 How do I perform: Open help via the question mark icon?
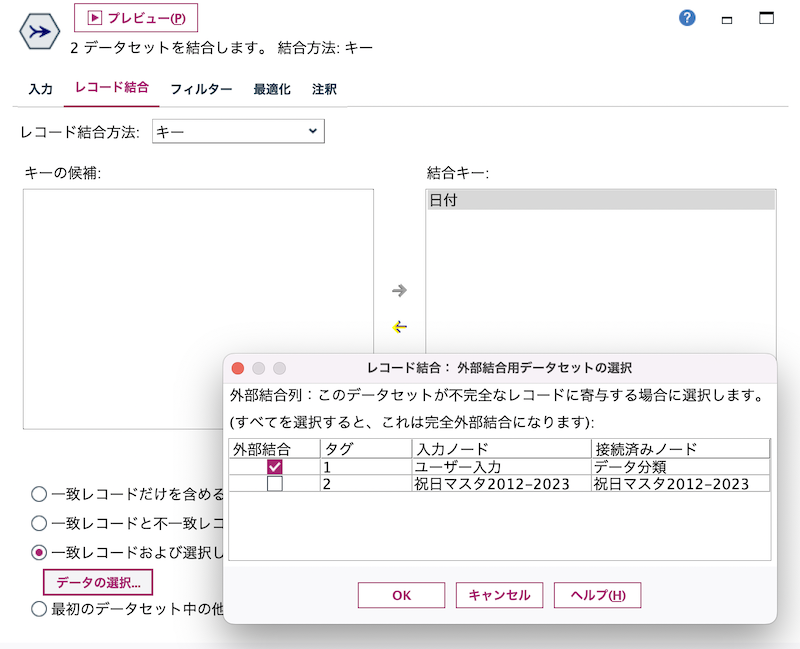[x=686, y=17]
